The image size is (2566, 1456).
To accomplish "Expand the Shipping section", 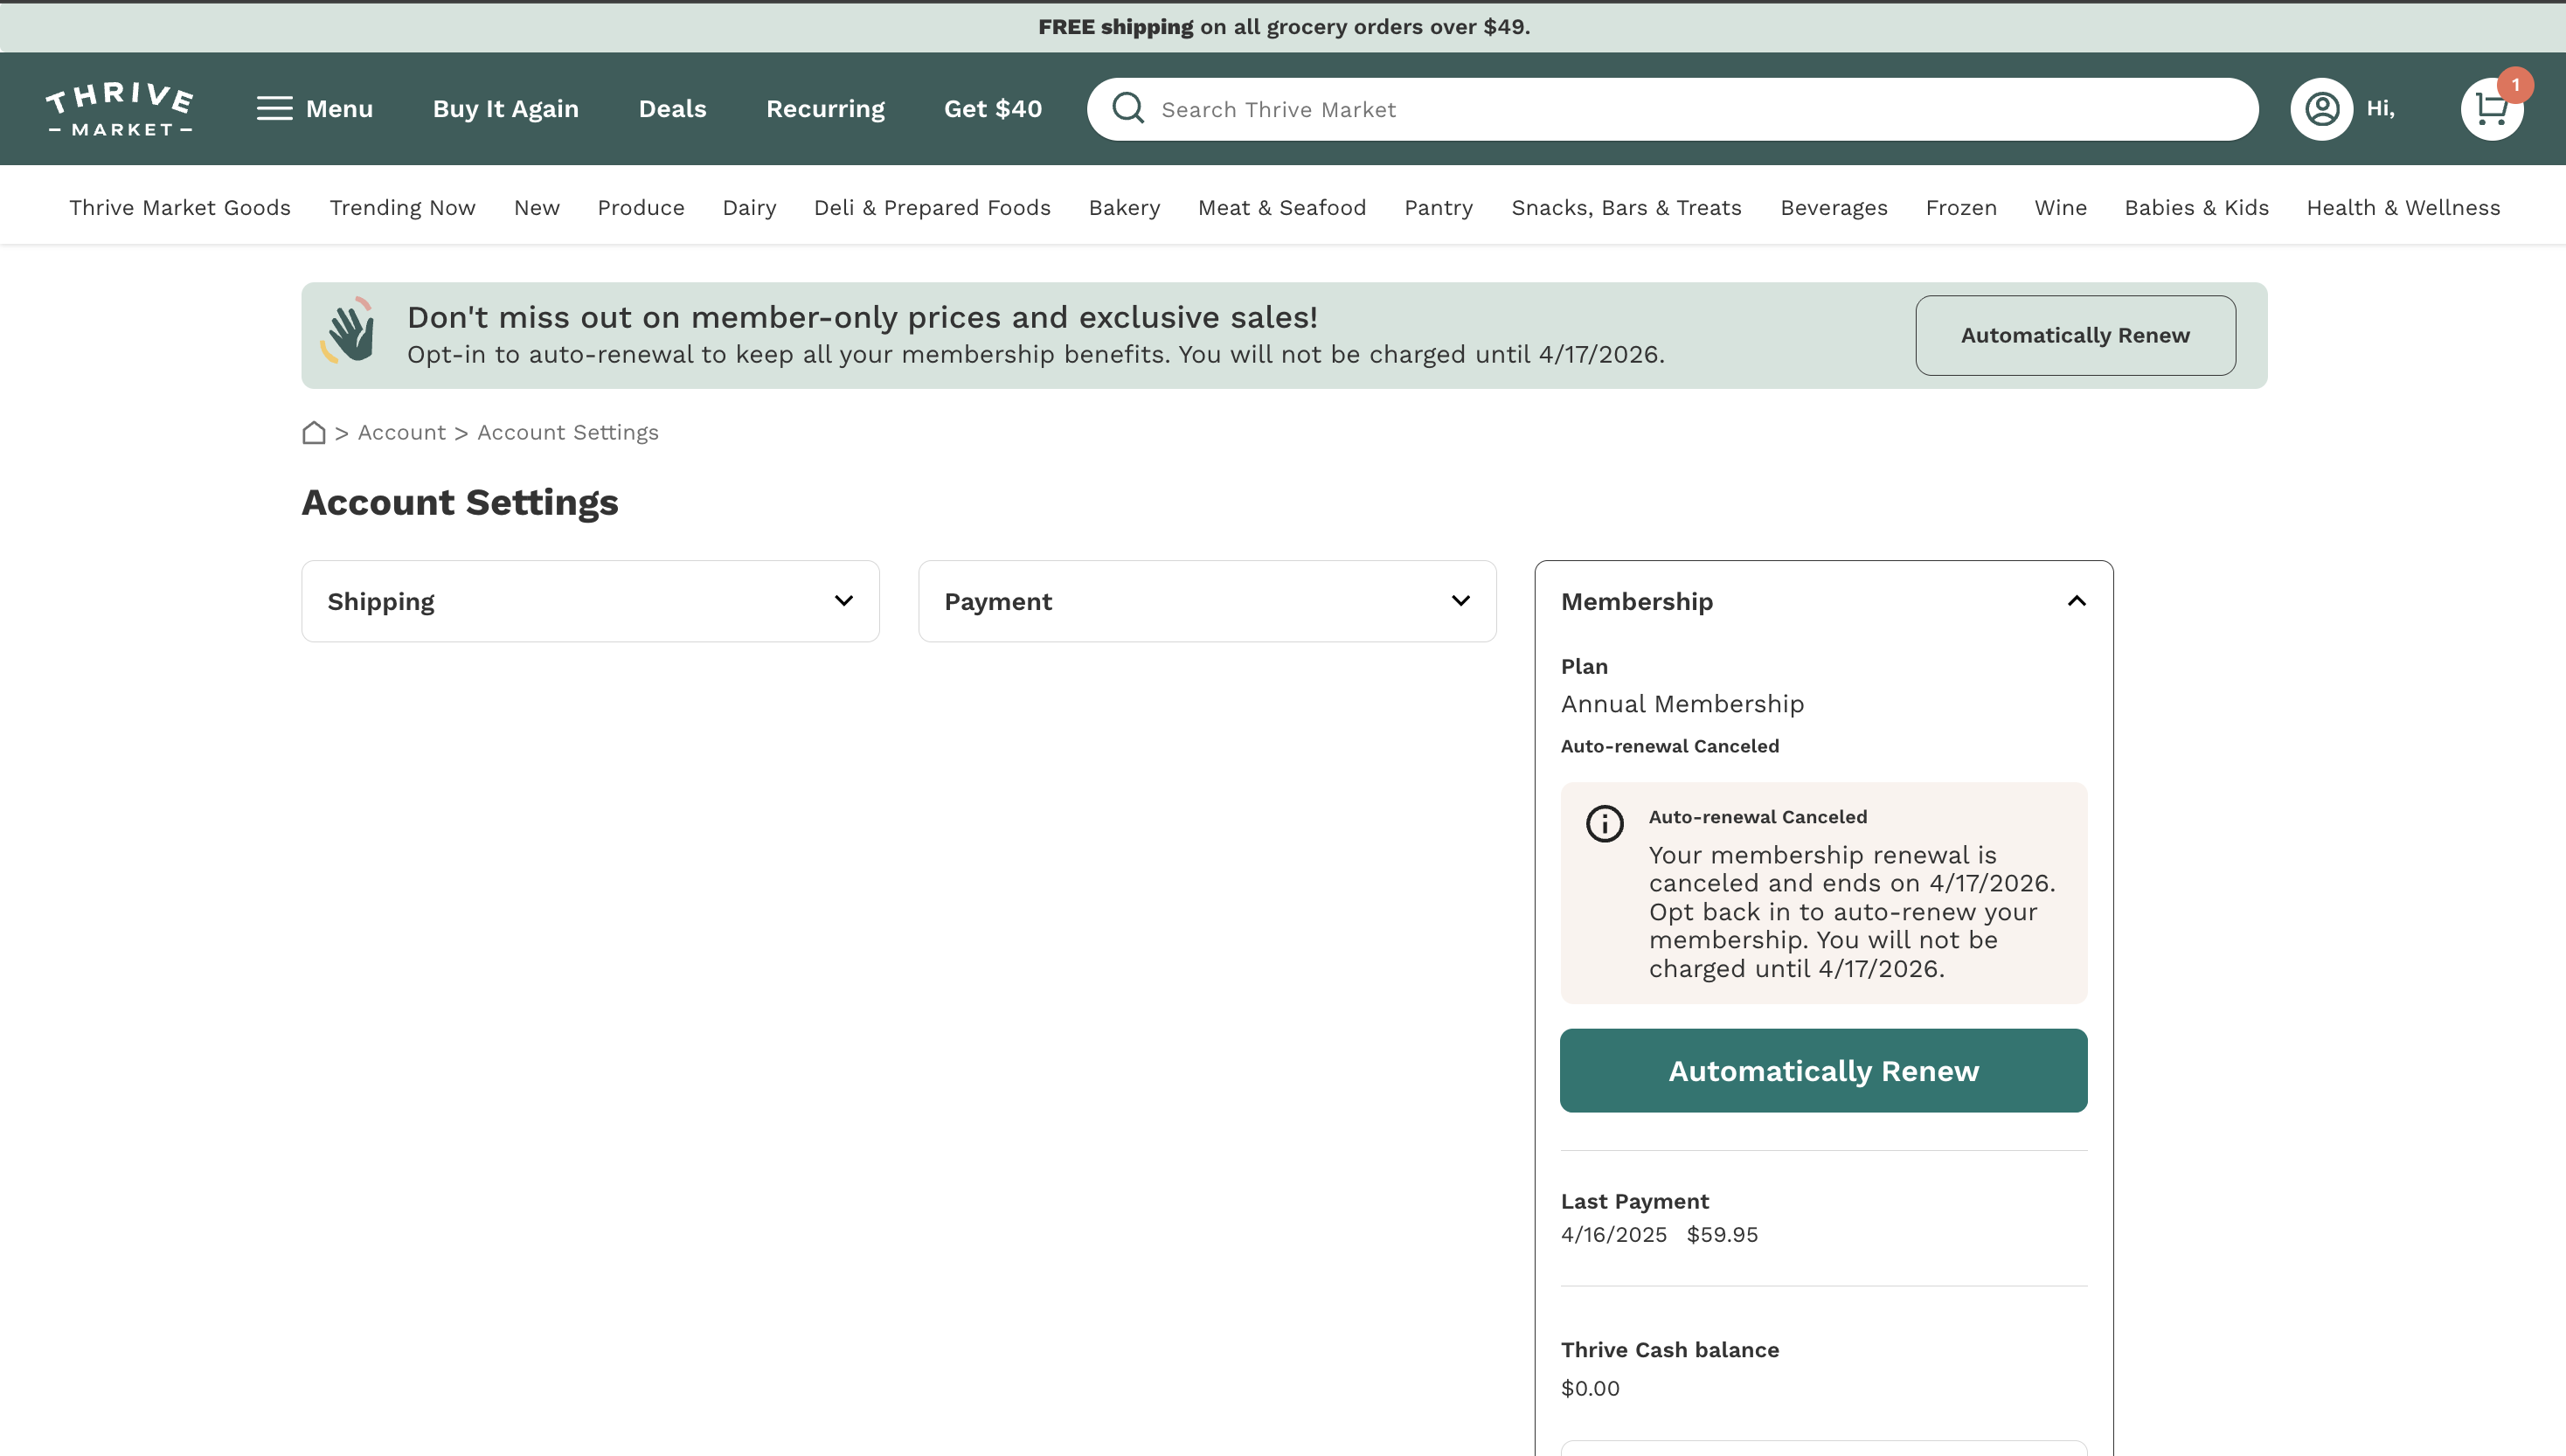I will point(843,601).
